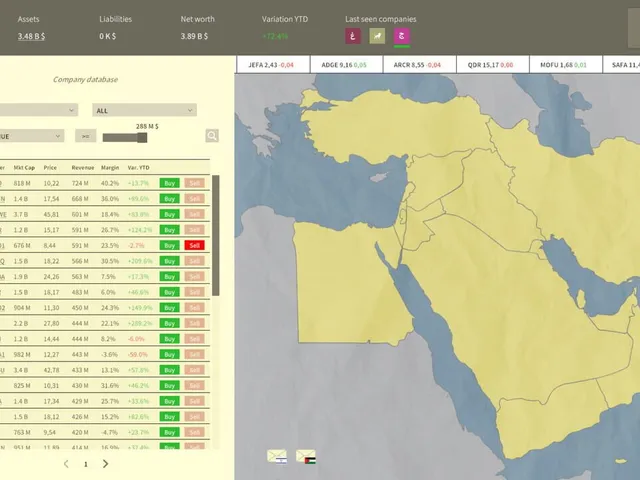Click the 40.2% margin cell
Screen dimensions: 640x480
coord(110,183)
